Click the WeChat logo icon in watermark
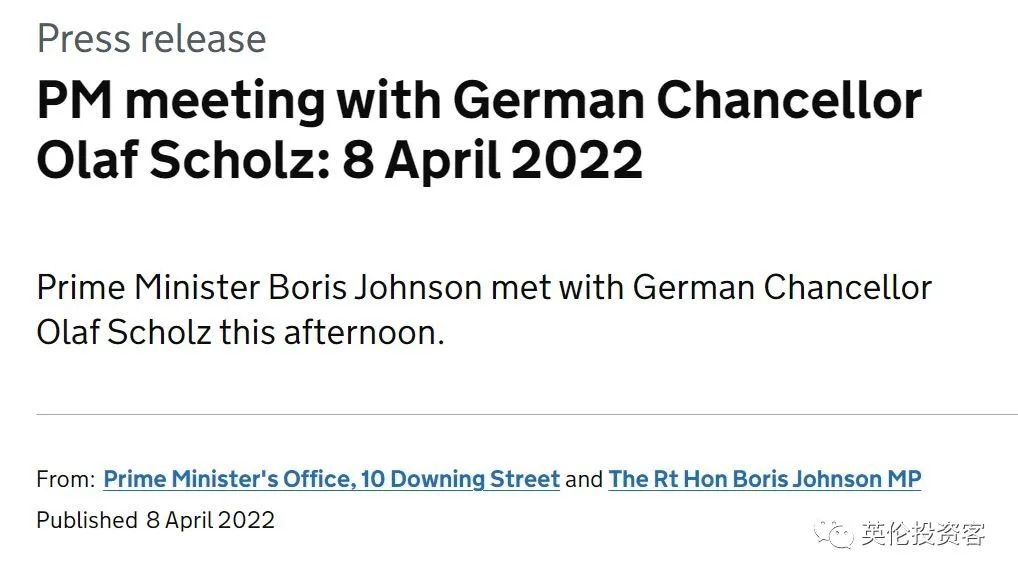Screen dimensions: 1018x578 834,534
